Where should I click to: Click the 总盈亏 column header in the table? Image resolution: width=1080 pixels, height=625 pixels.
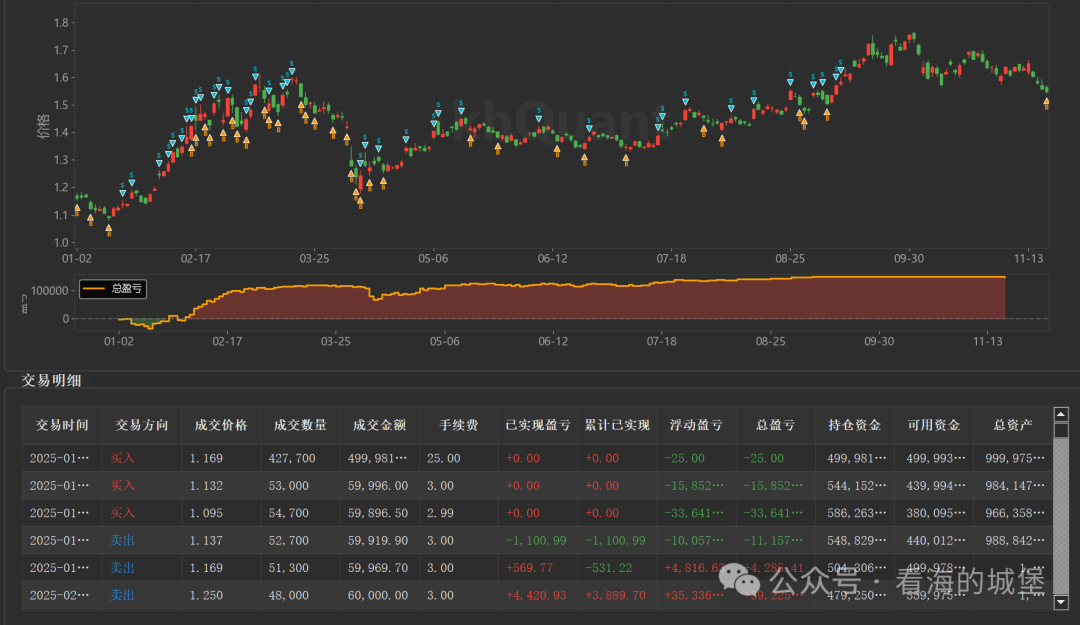775,425
